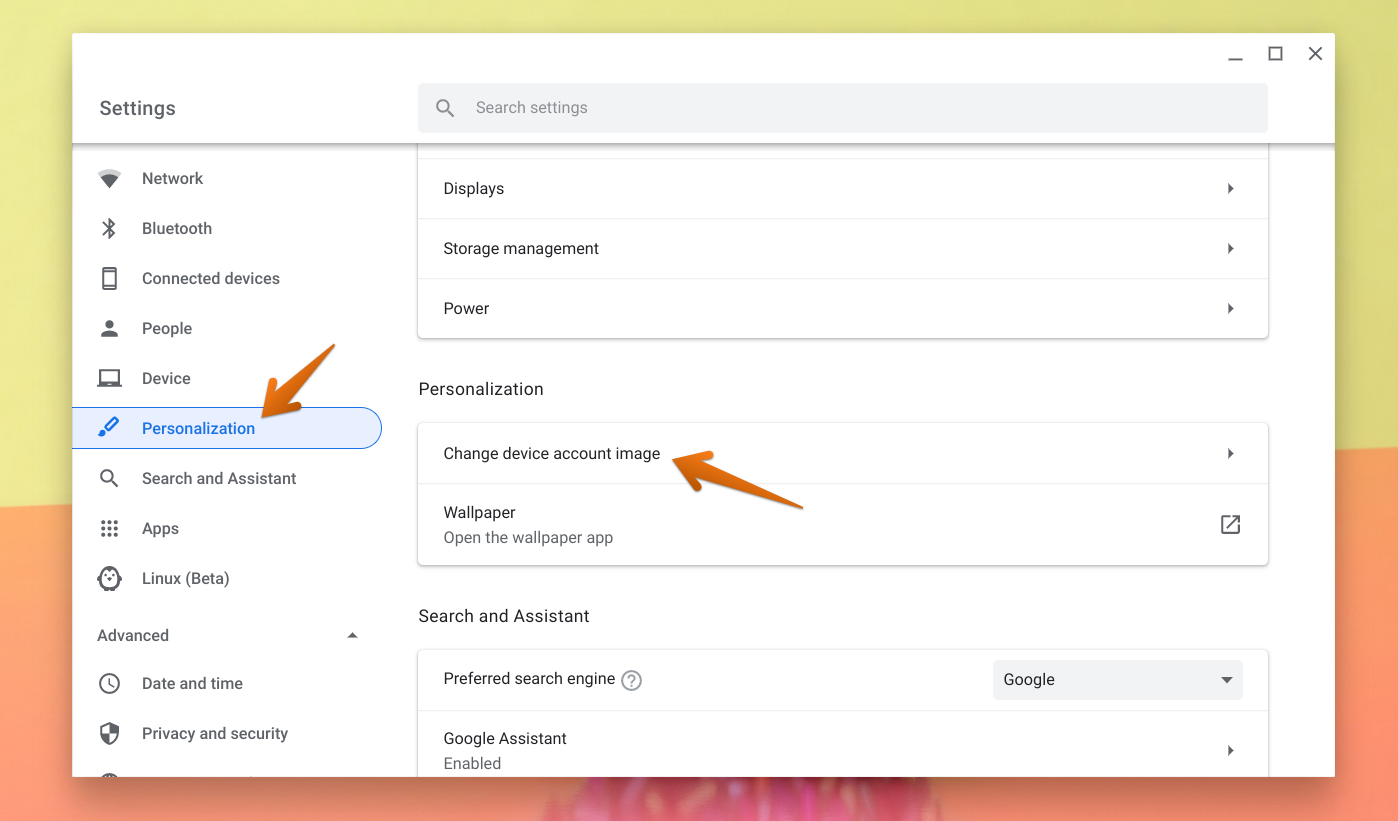Open Power settings

[x=843, y=309]
